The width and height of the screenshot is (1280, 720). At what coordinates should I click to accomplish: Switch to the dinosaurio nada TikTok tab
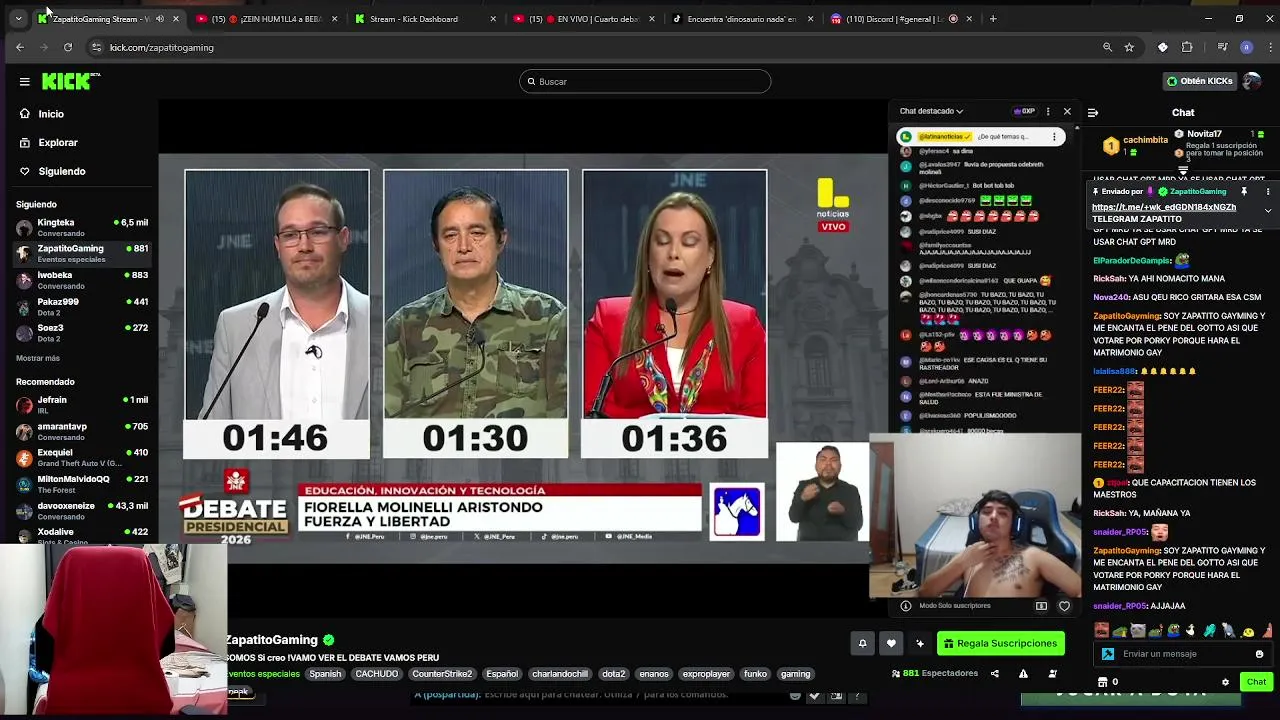(742, 19)
